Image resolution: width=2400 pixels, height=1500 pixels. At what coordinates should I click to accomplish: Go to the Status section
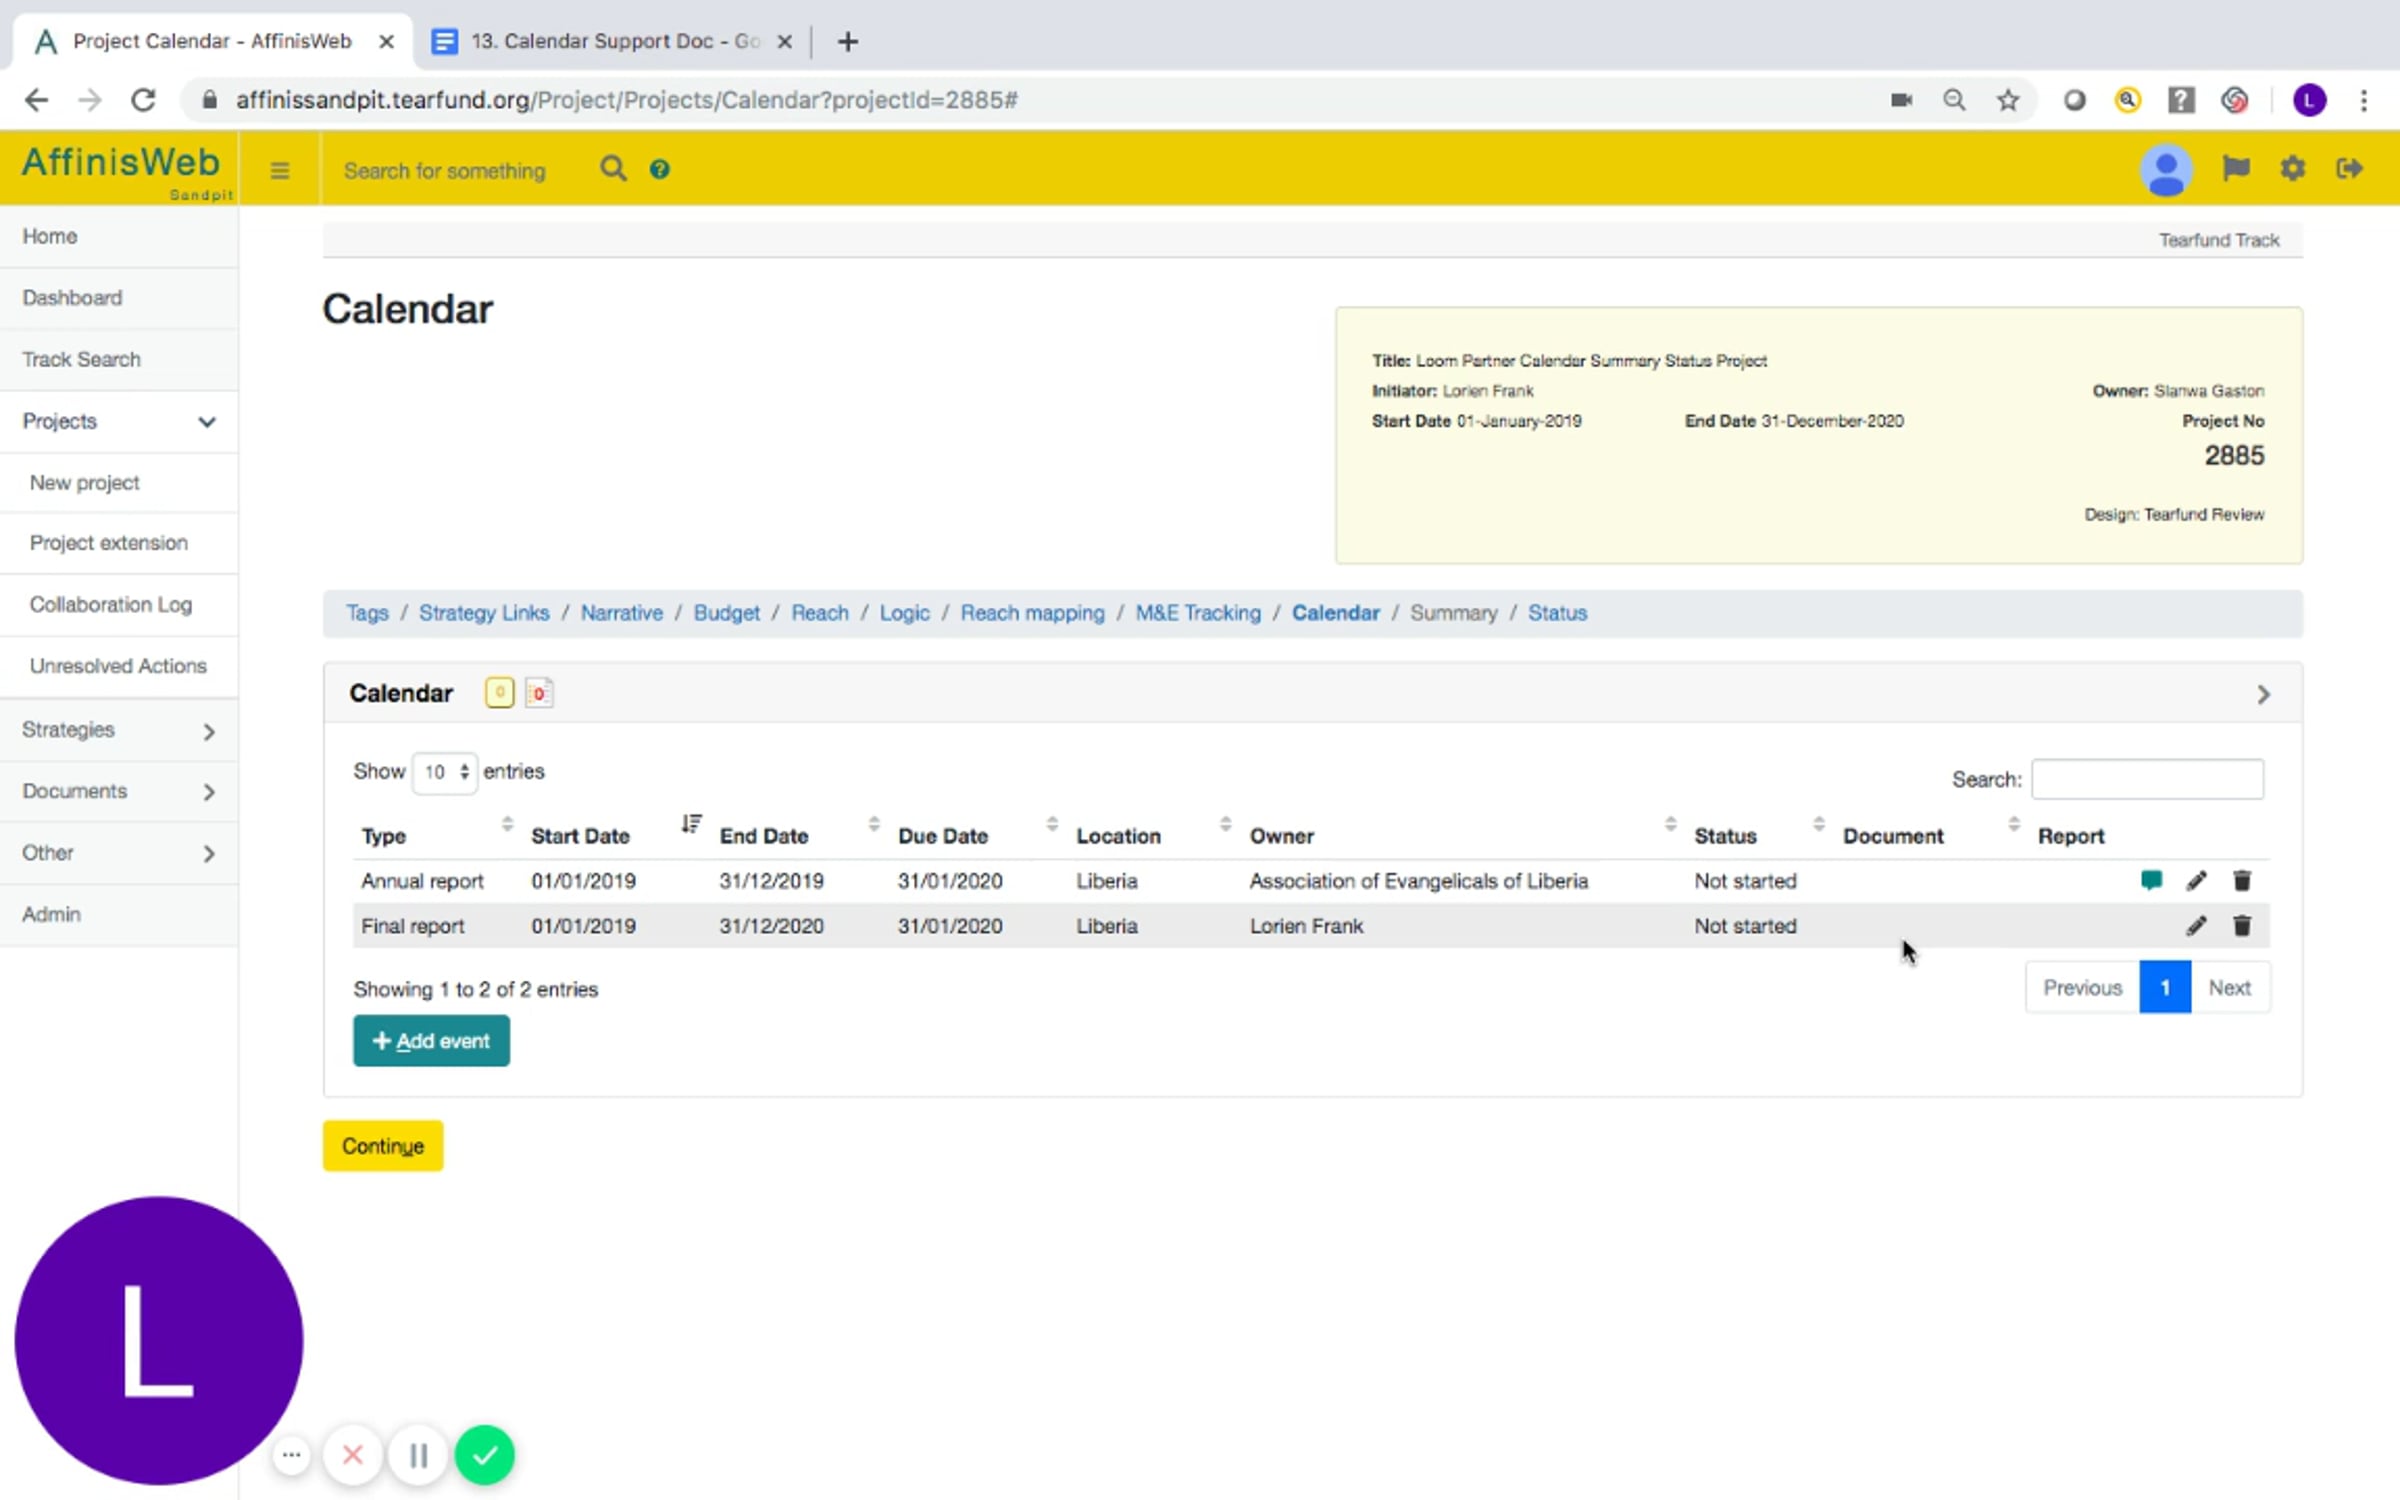pyautogui.click(x=1557, y=613)
